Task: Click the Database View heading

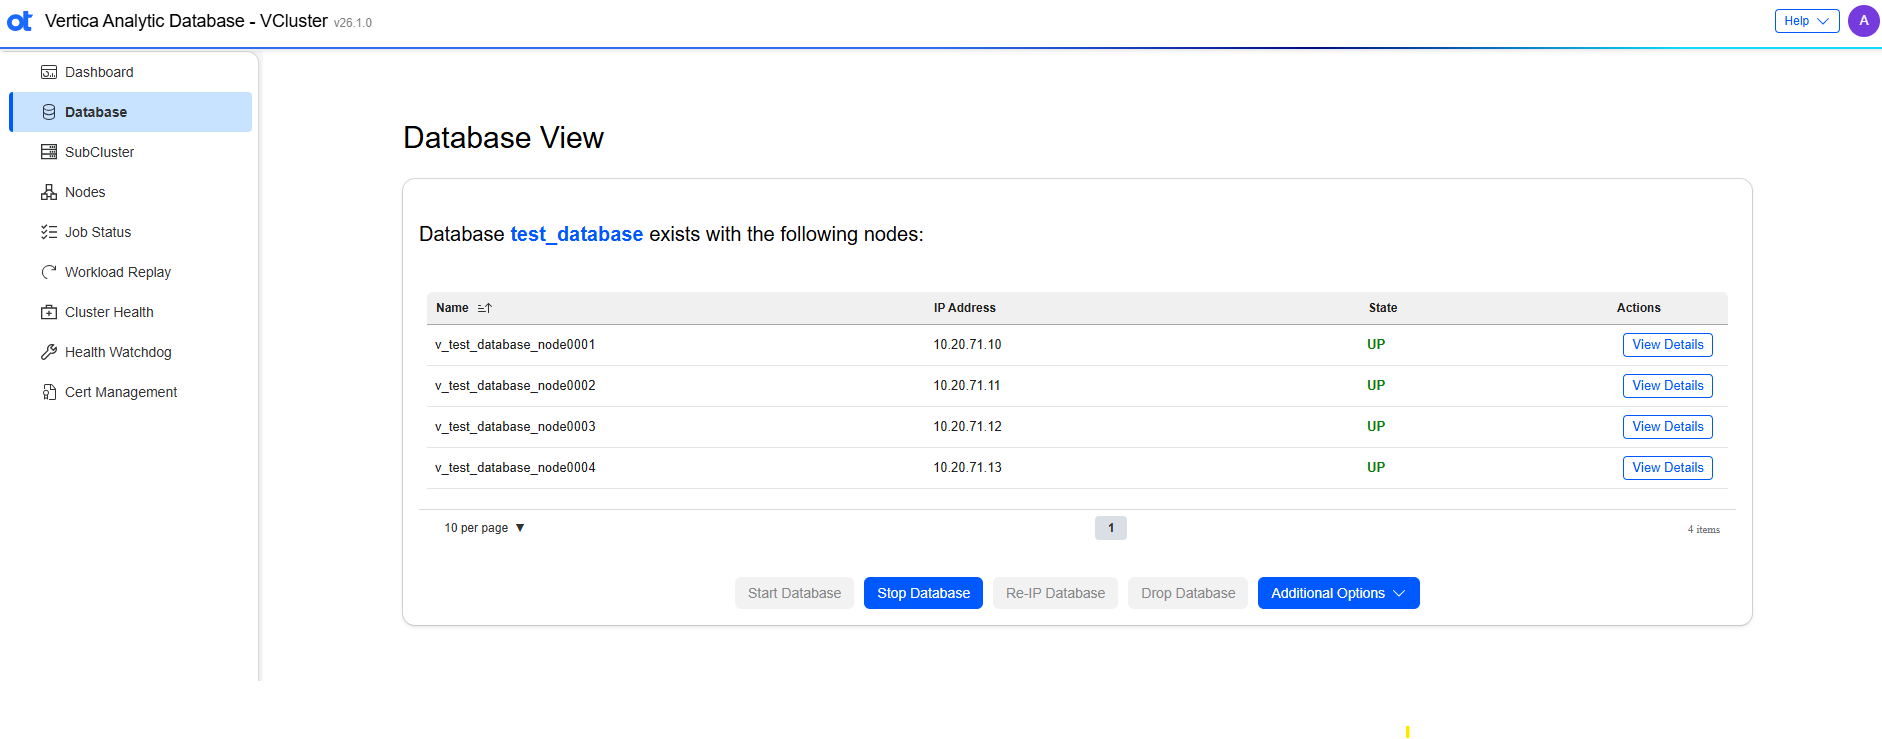Action: tap(503, 138)
